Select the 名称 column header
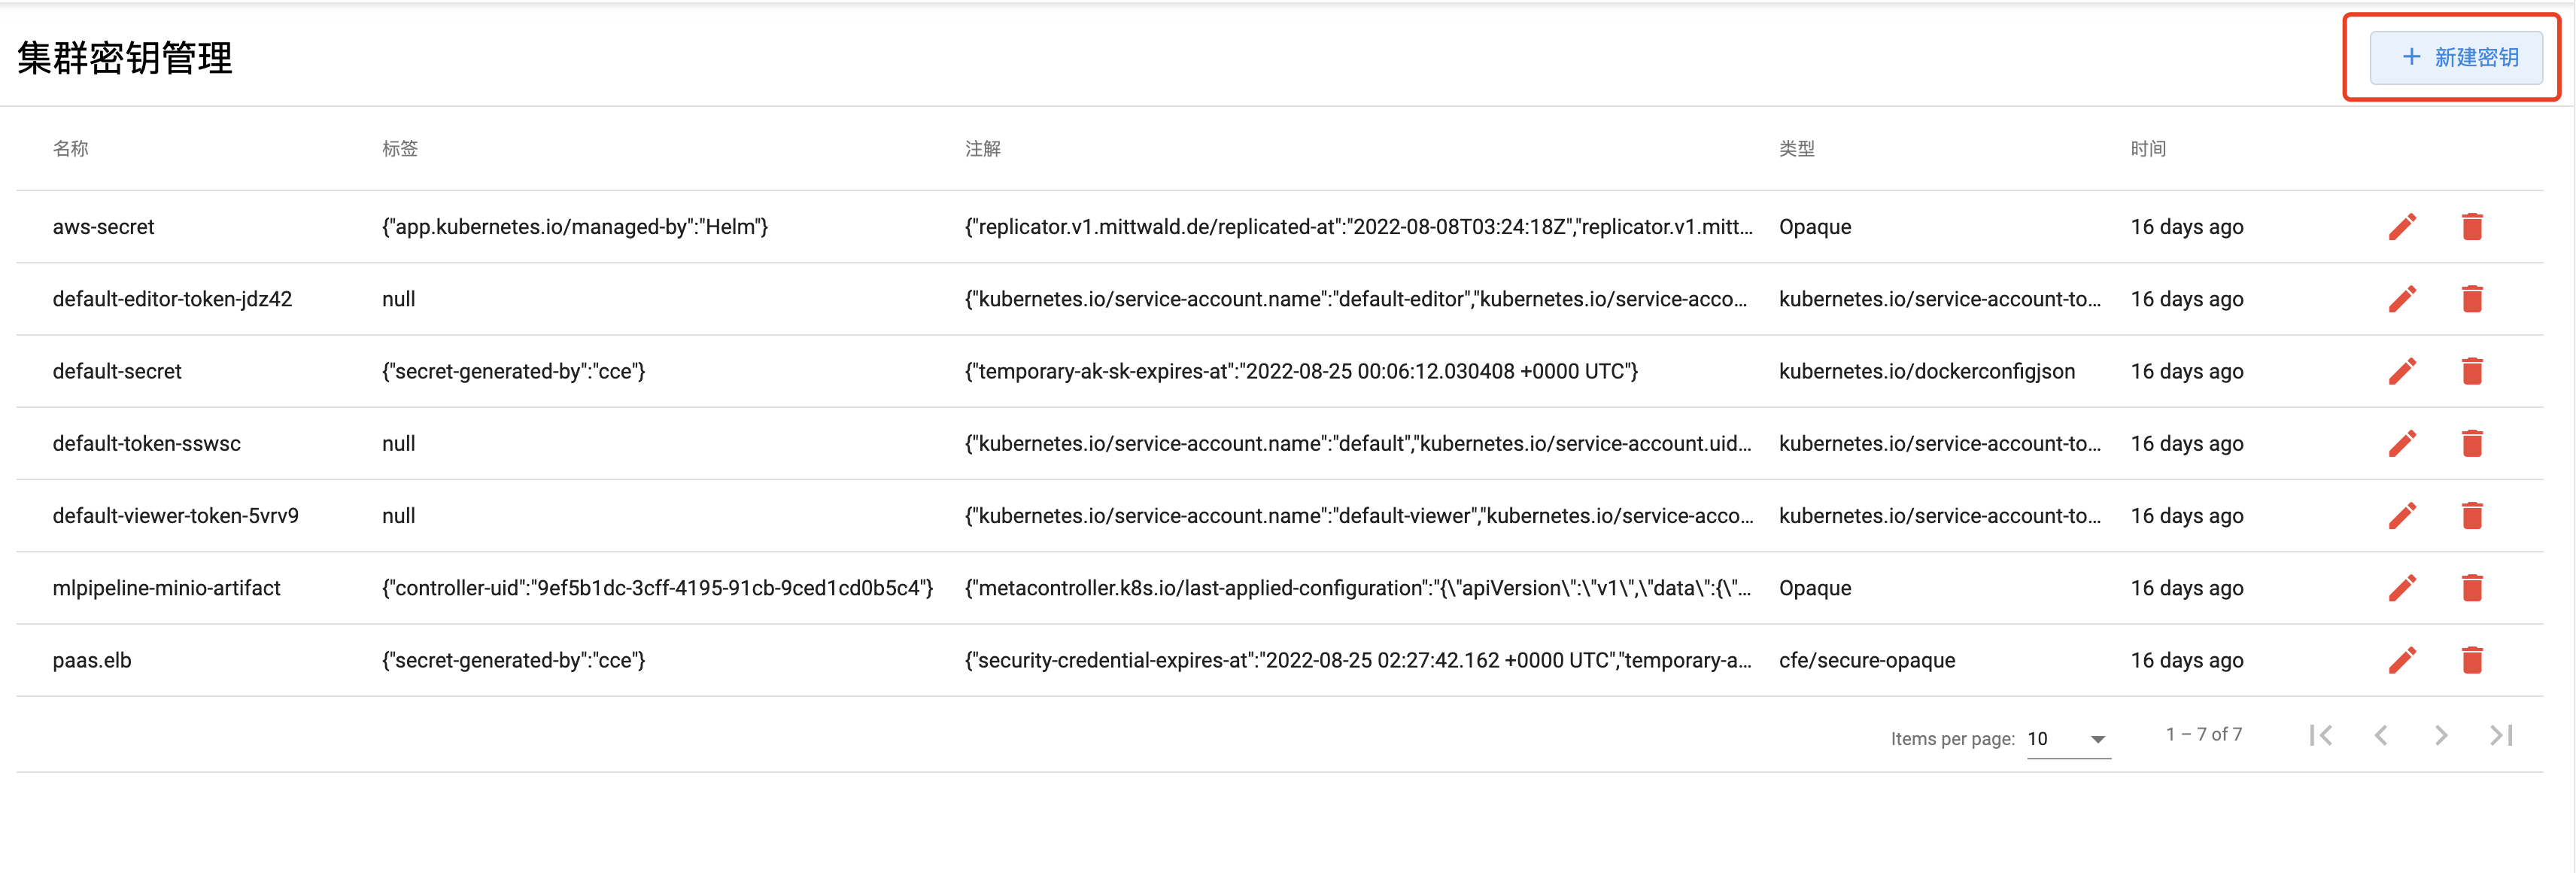This screenshot has width=2576, height=873. tap(71, 149)
